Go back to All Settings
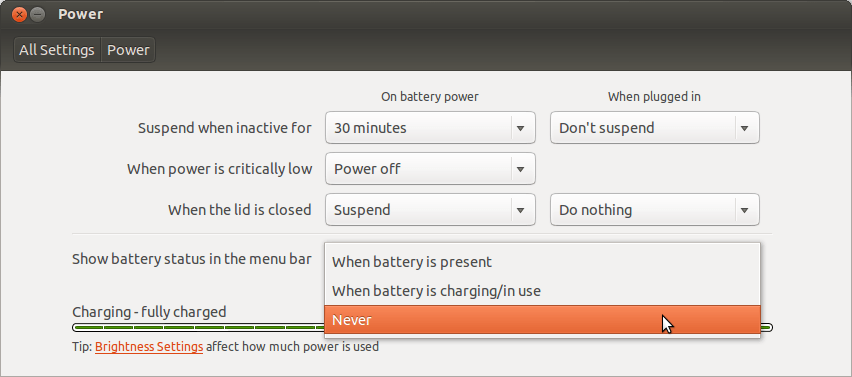This screenshot has height=377, width=852. 57,50
